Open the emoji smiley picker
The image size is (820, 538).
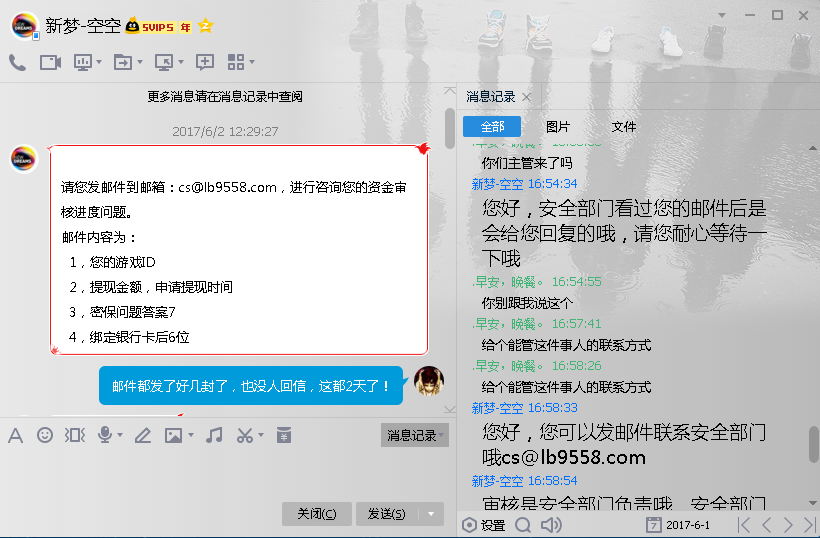click(45, 435)
